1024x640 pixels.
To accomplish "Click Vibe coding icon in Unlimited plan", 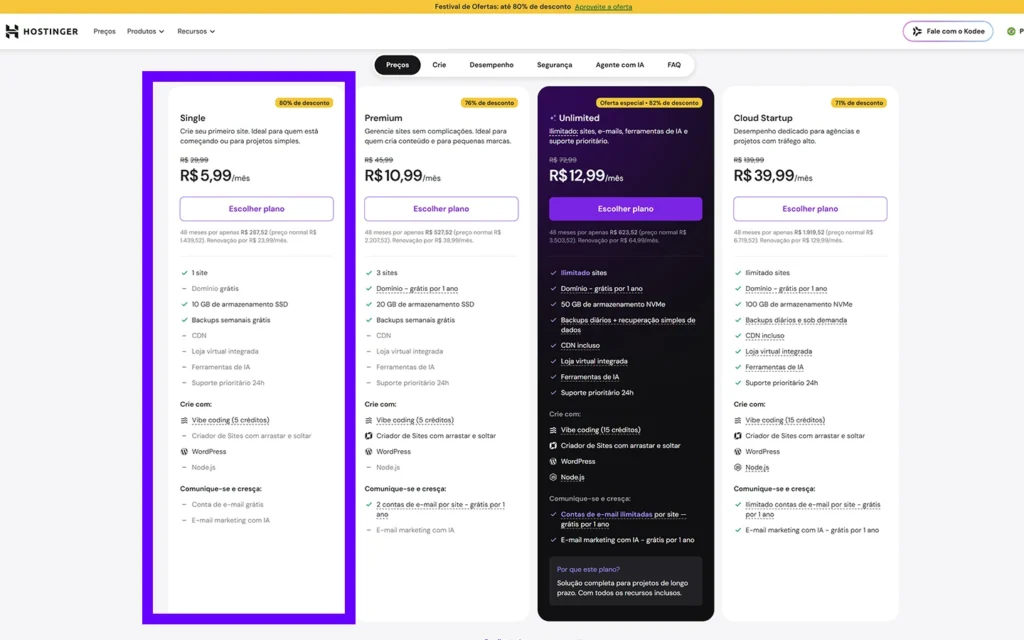I will (553, 430).
